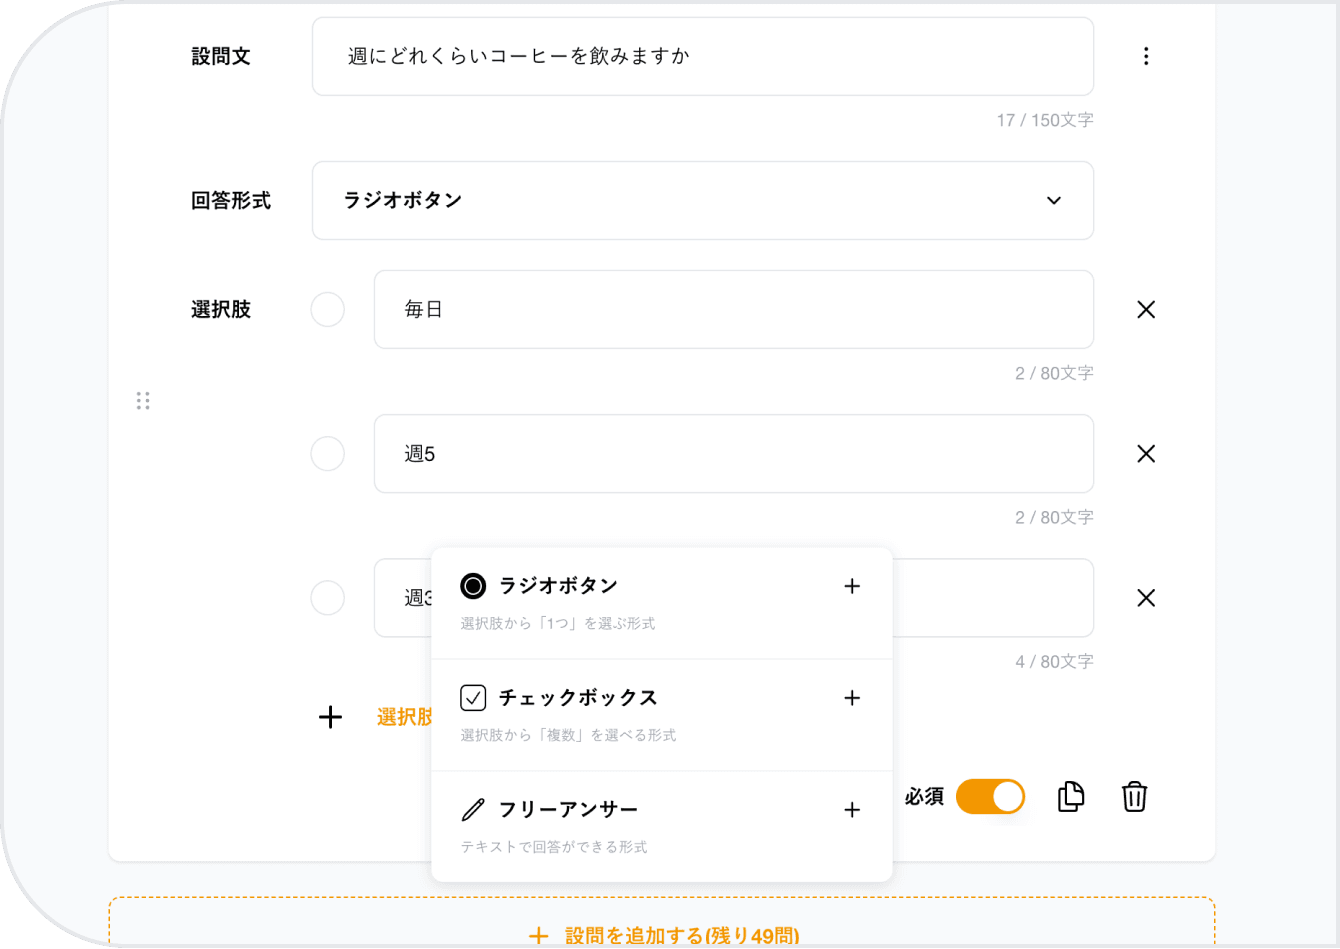Choose ラジオボタン from the format menu
Viewport: 1340px width, 949px height.
tap(557, 586)
